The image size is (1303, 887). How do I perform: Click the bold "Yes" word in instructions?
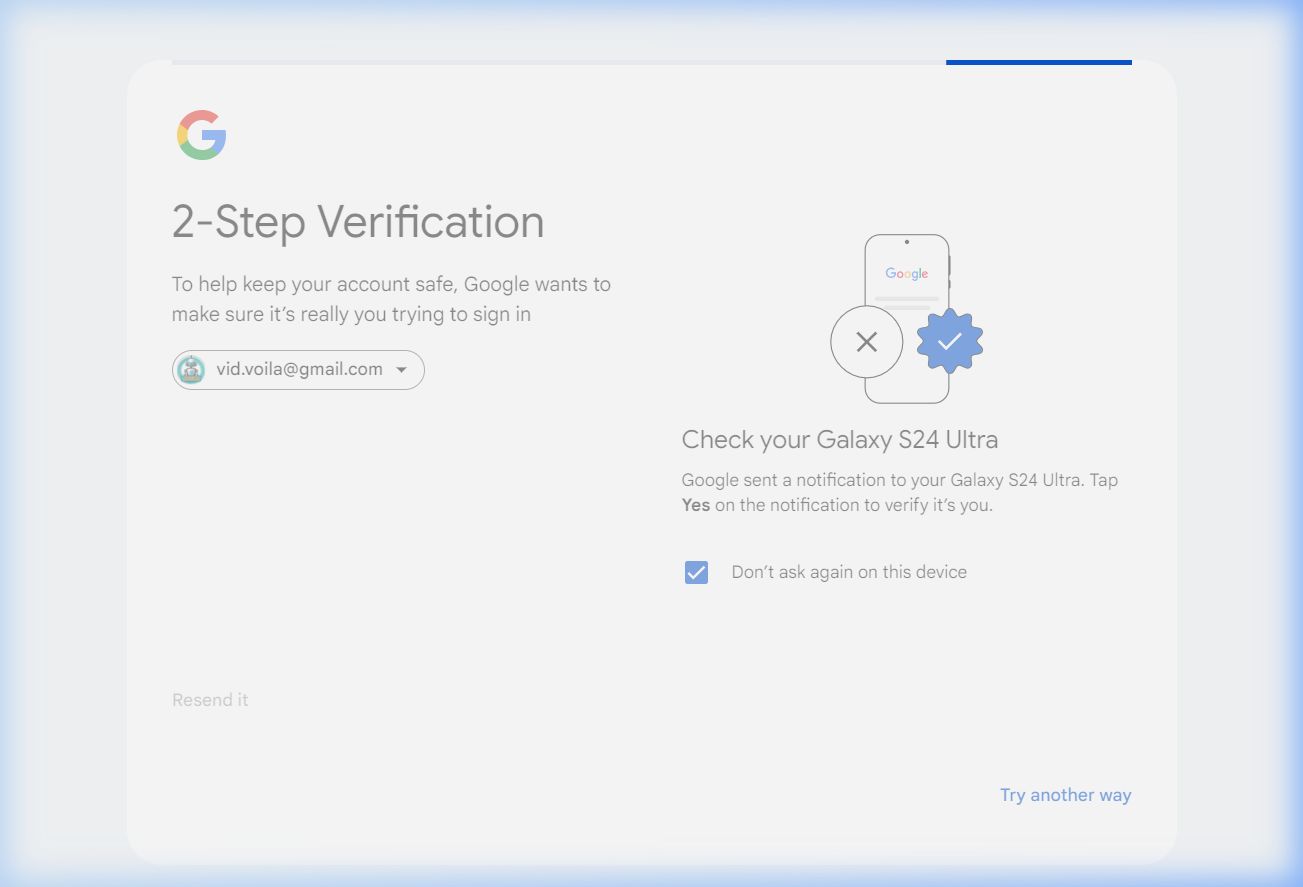click(x=695, y=505)
